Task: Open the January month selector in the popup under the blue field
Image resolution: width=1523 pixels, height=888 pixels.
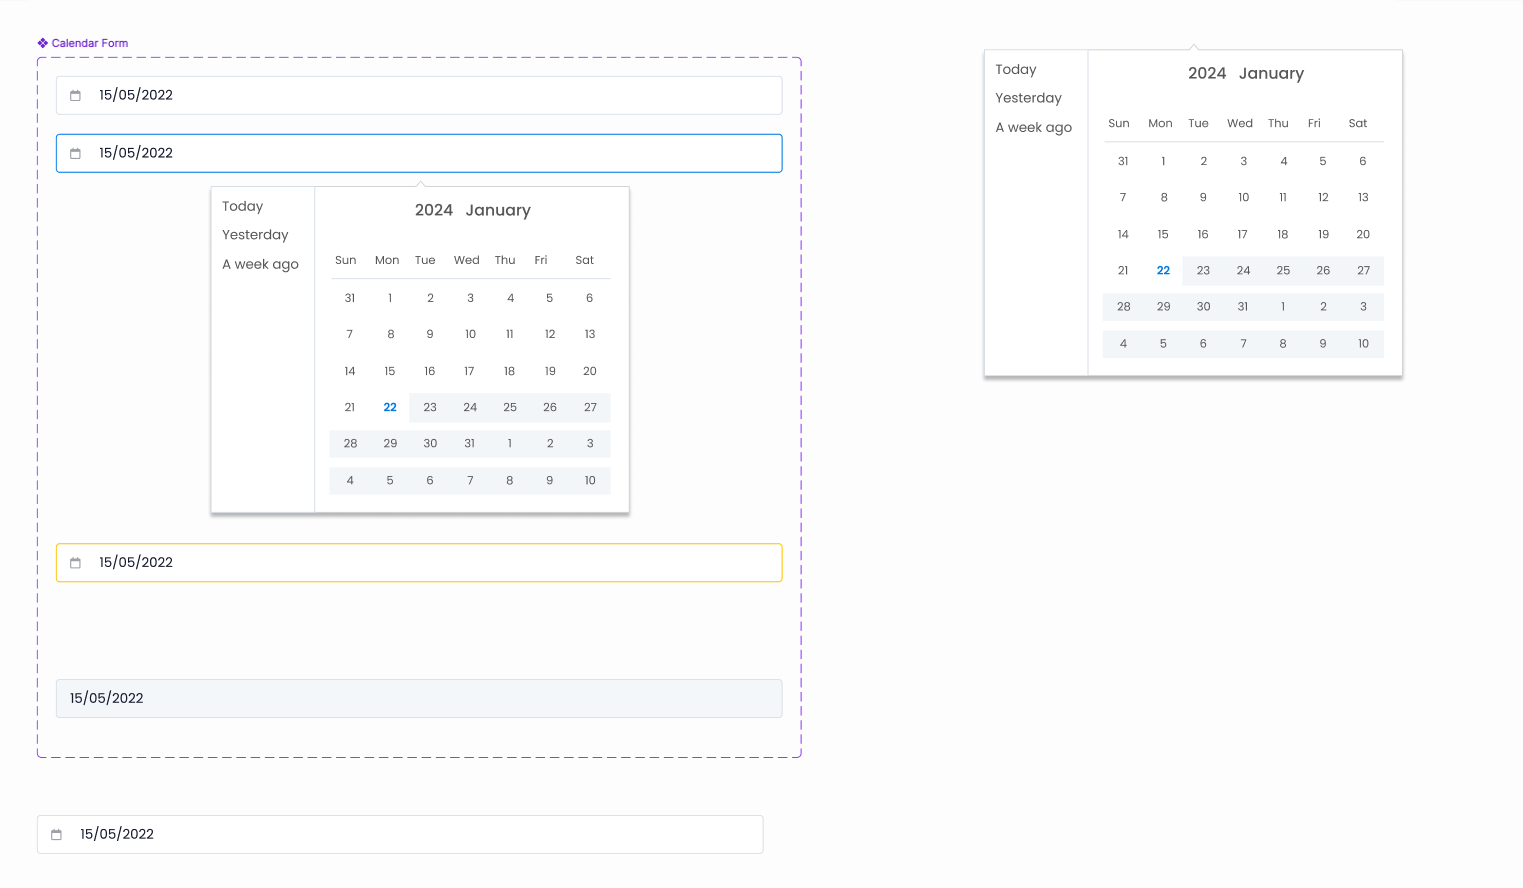Action: 498,210
